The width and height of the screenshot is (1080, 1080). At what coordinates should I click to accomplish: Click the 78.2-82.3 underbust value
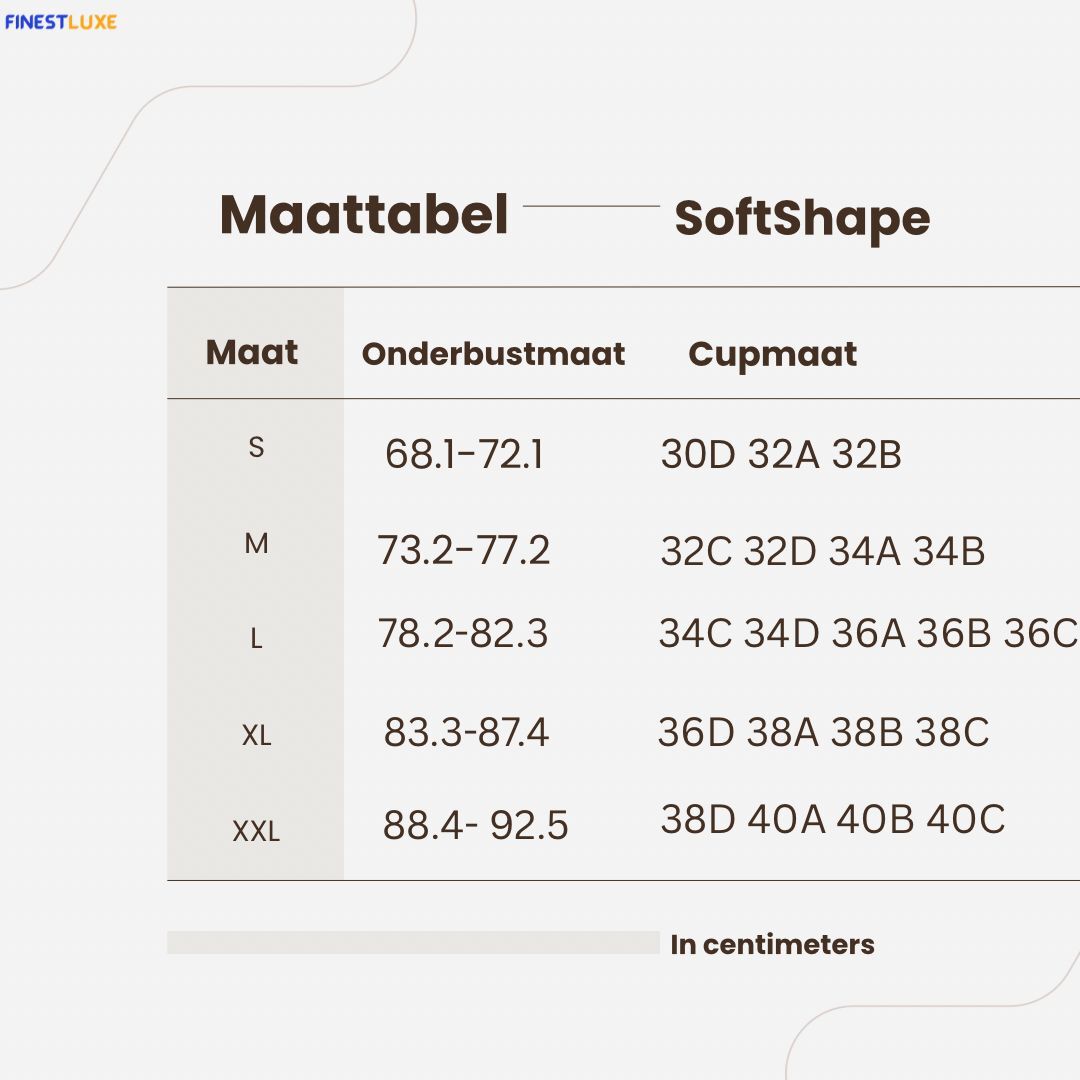click(x=463, y=634)
